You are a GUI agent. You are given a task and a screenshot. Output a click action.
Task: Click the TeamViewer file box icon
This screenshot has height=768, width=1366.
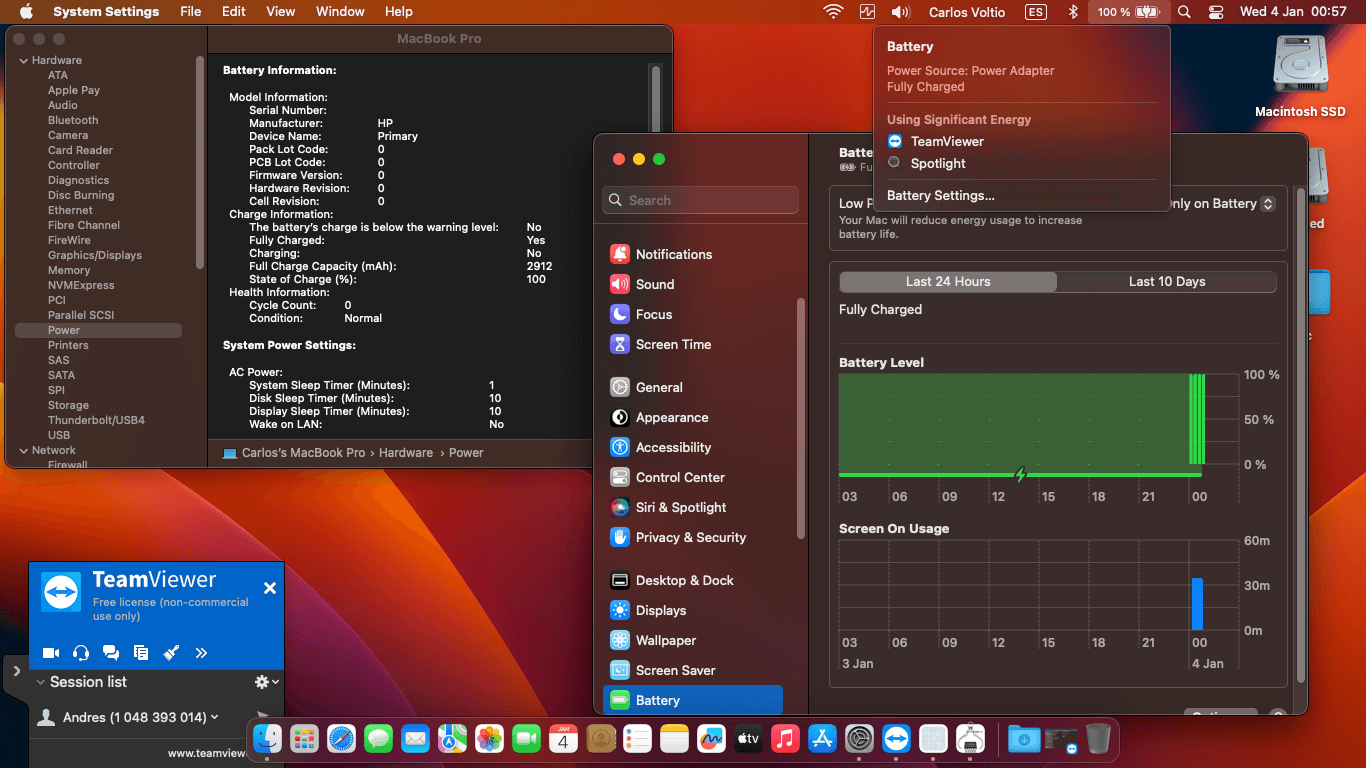pos(141,653)
